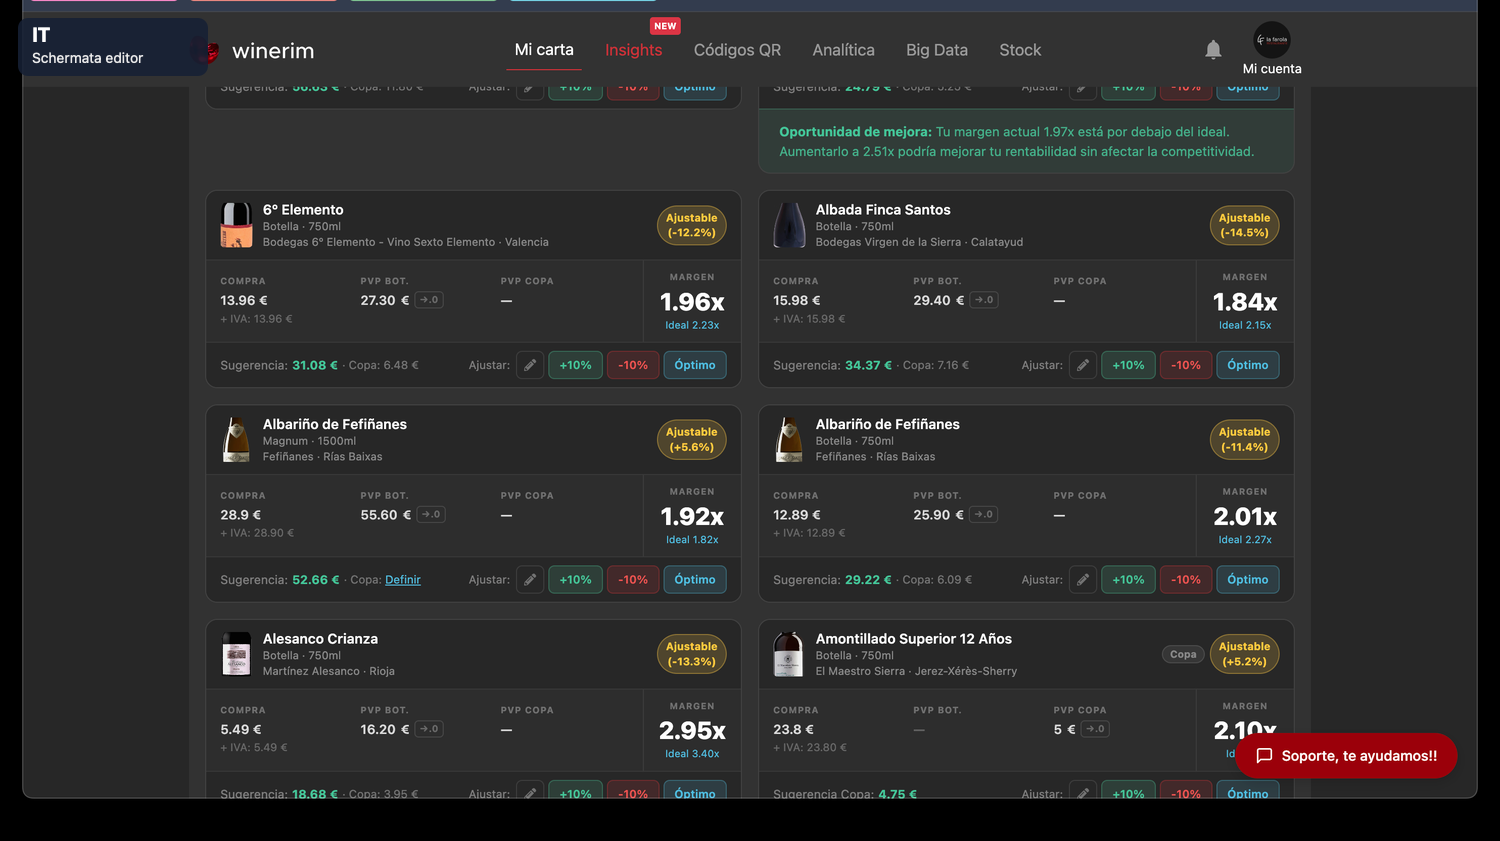The height and width of the screenshot is (841, 1500).
Task: Click the 13.96 € purchase price
Action: point(244,300)
